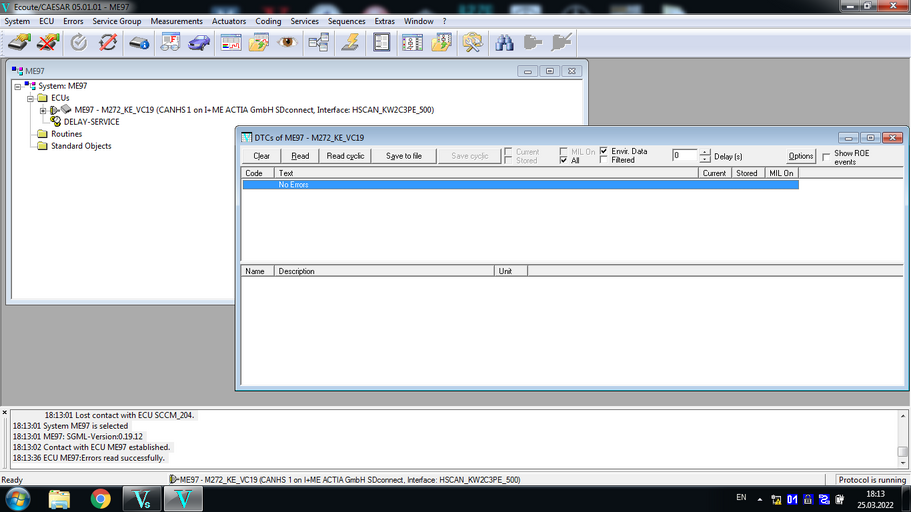
Task: Click the folder with flowchart icon
Action: [441, 42]
